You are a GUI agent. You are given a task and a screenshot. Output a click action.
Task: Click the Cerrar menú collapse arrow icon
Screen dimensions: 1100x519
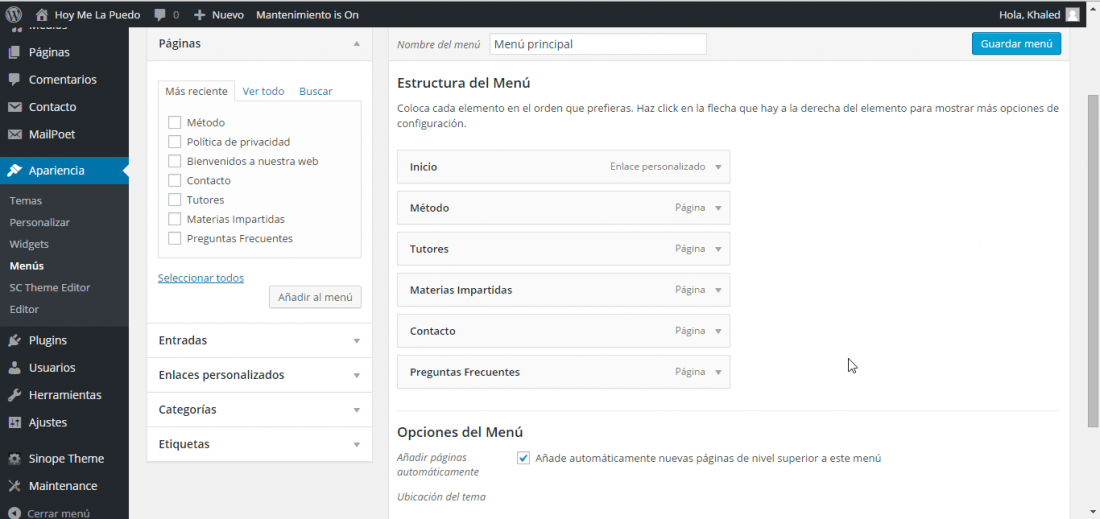[14, 513]
